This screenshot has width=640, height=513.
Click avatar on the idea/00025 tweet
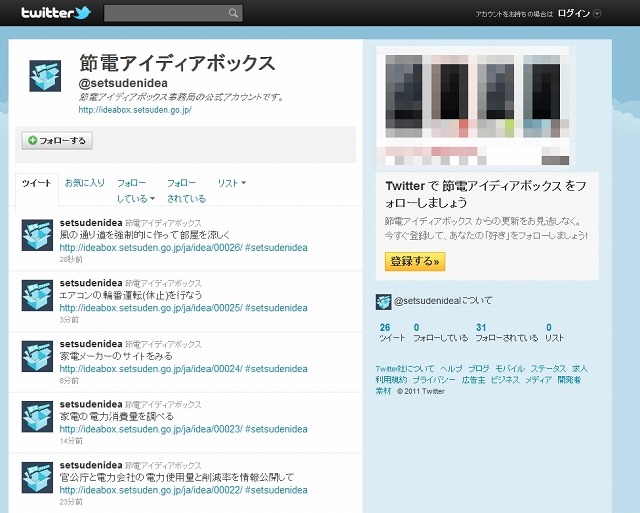point(37,295)
